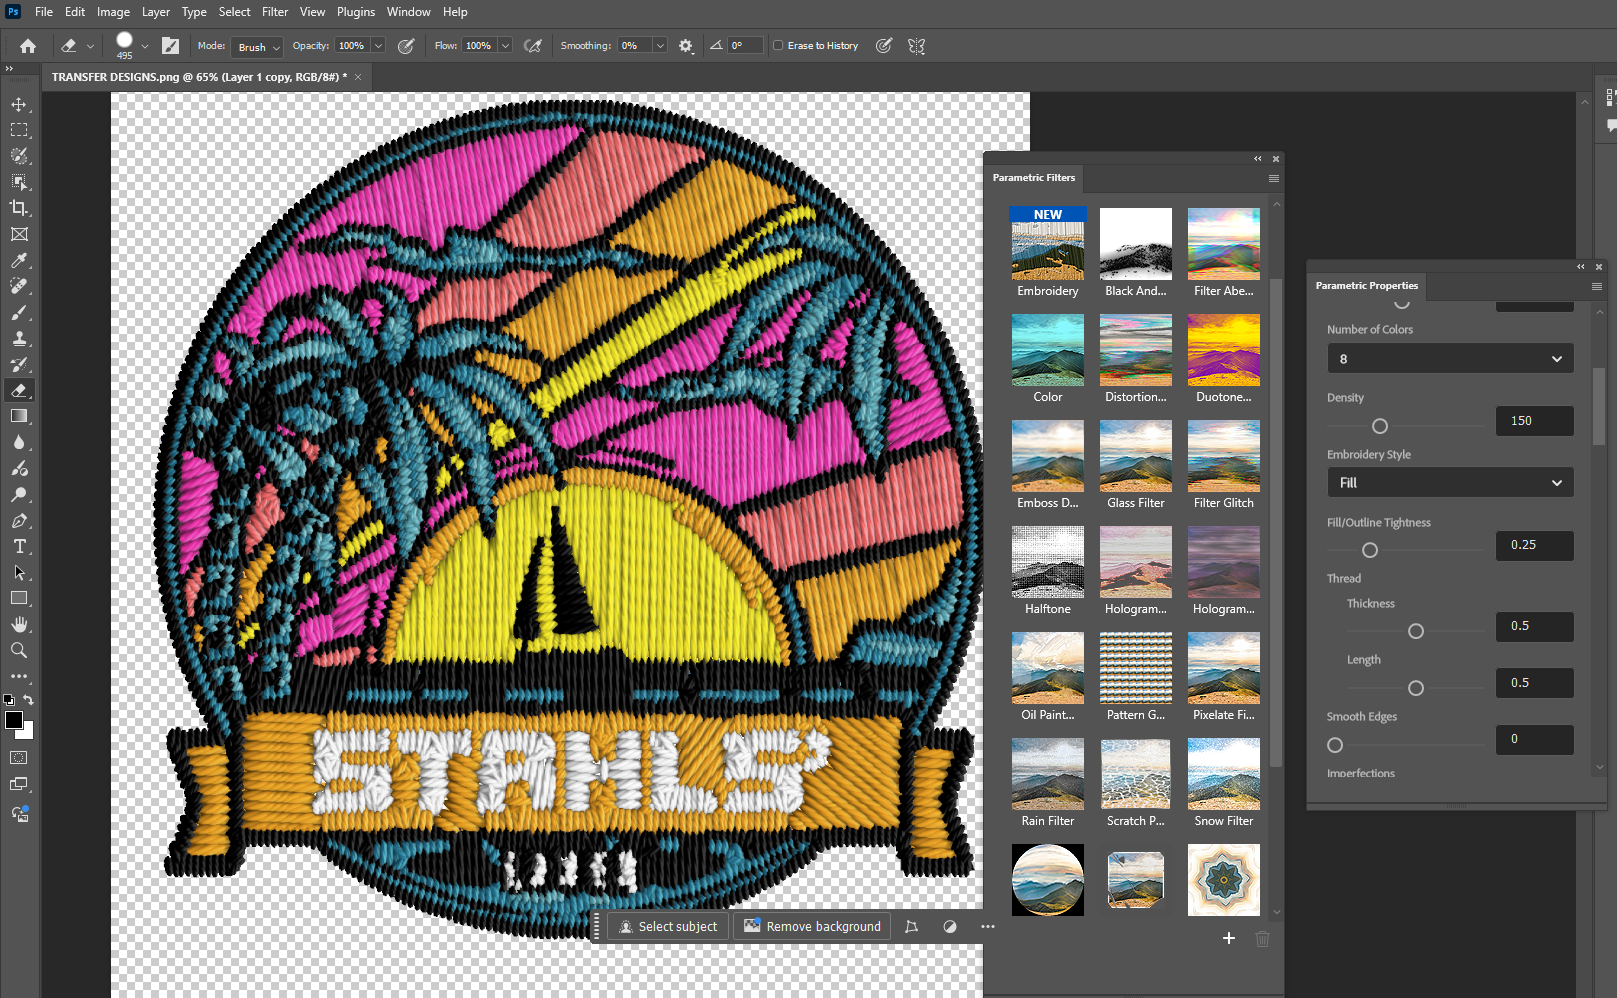The image size is (1617, 998).
Task: Click the symmetry butterfly icon
Action: pyautogui.click(x=916, y=46)
